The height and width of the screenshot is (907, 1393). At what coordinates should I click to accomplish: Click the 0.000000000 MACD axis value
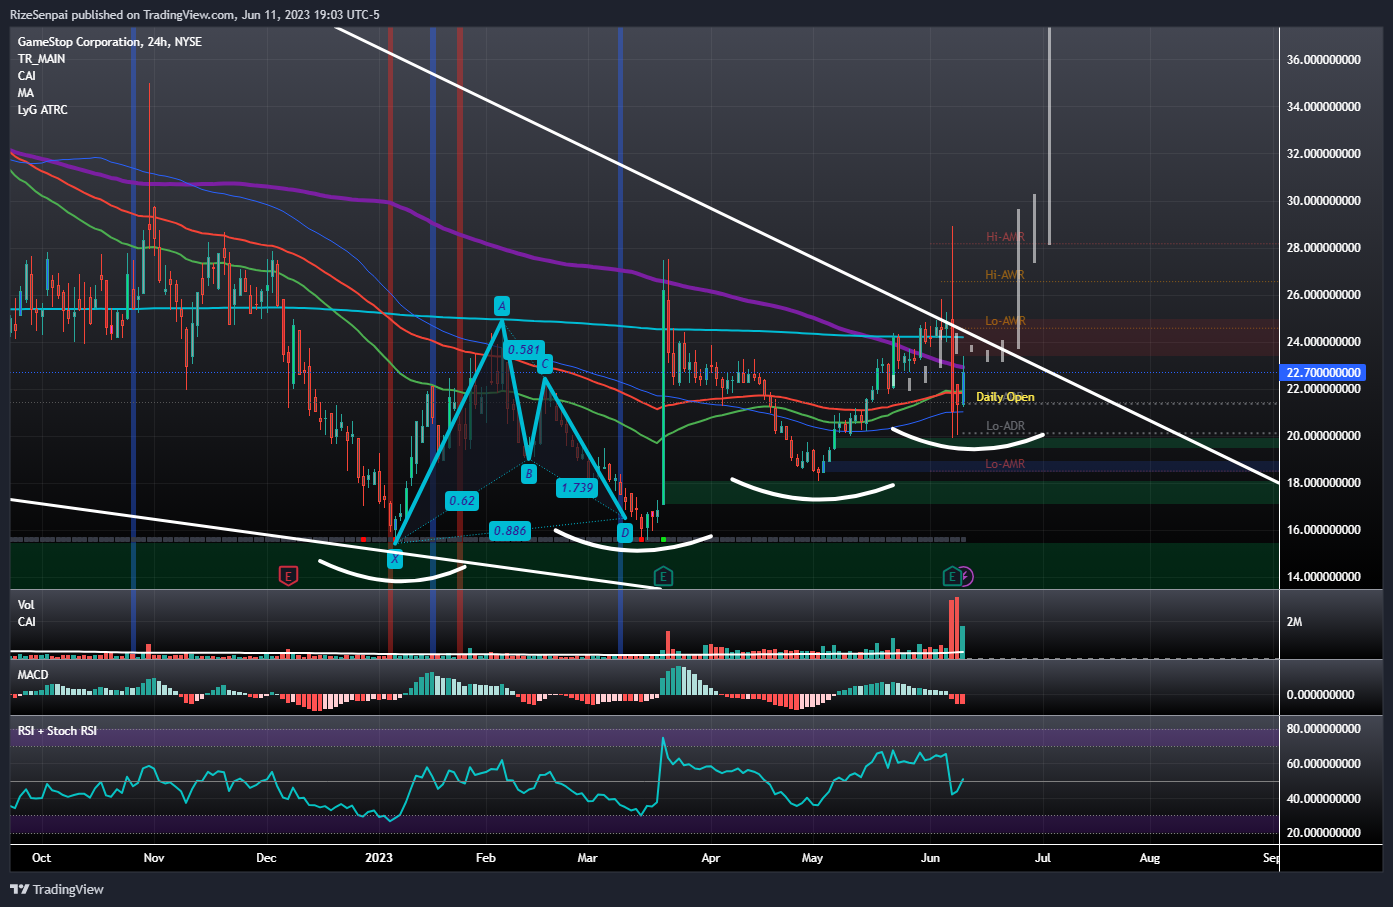(x=1320, y=695)
